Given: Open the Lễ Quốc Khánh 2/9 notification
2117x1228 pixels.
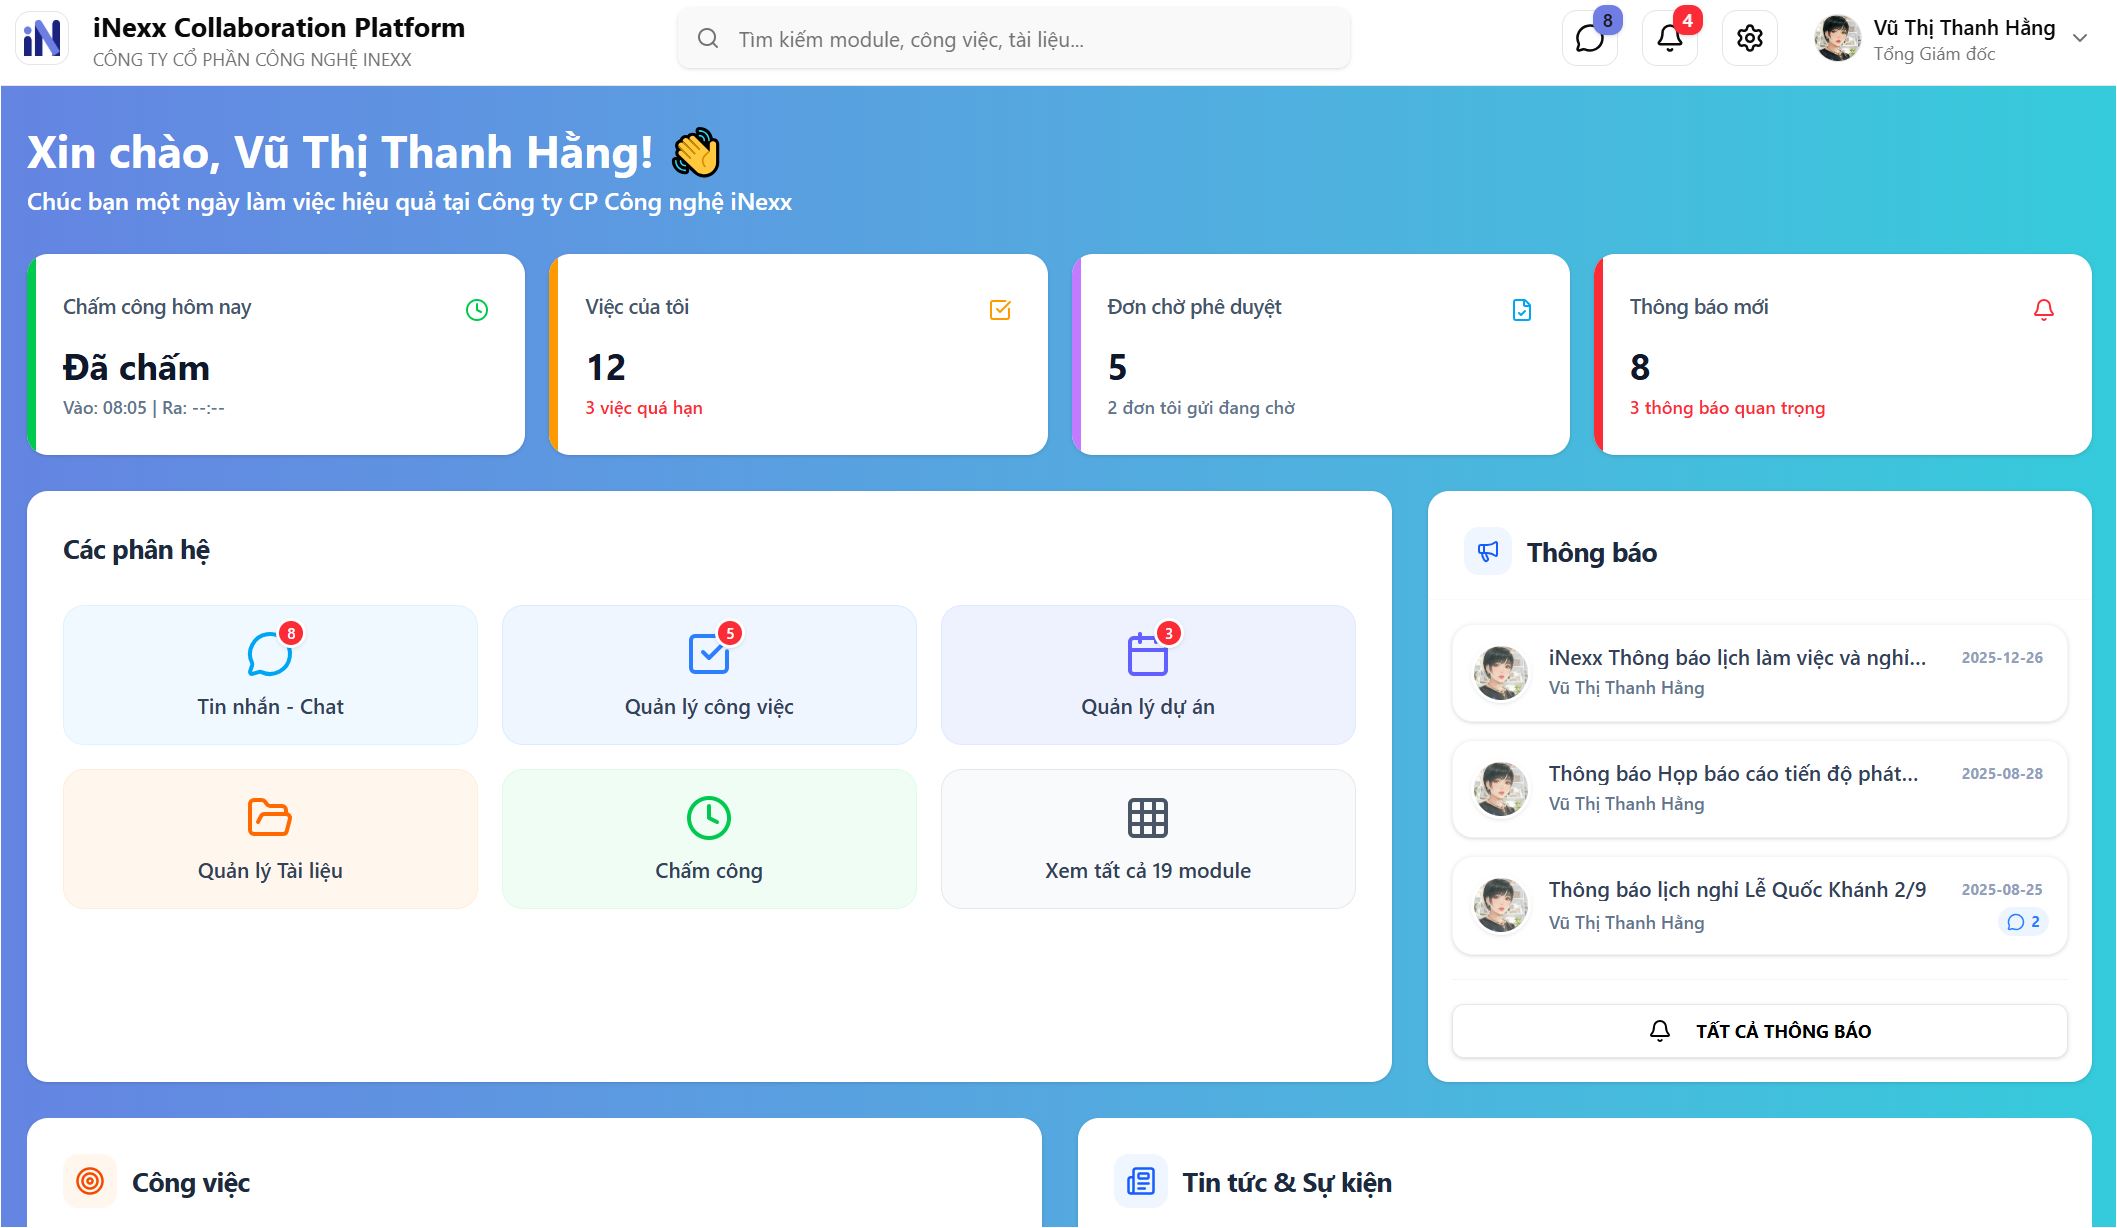Looking at the screenshot, I should click(1737, 890).
